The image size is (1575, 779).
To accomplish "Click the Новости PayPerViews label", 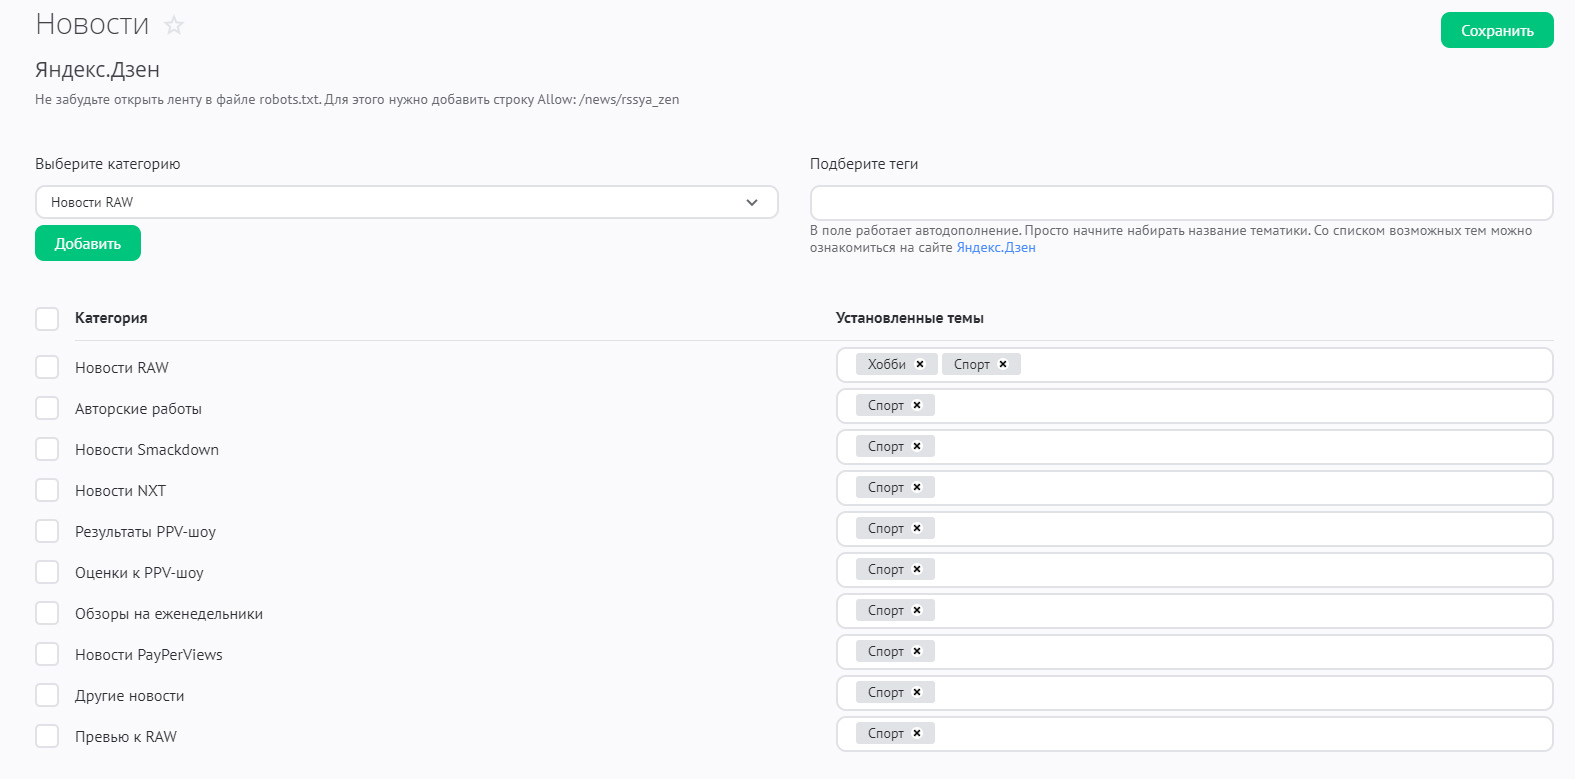I will click(149, 655).
